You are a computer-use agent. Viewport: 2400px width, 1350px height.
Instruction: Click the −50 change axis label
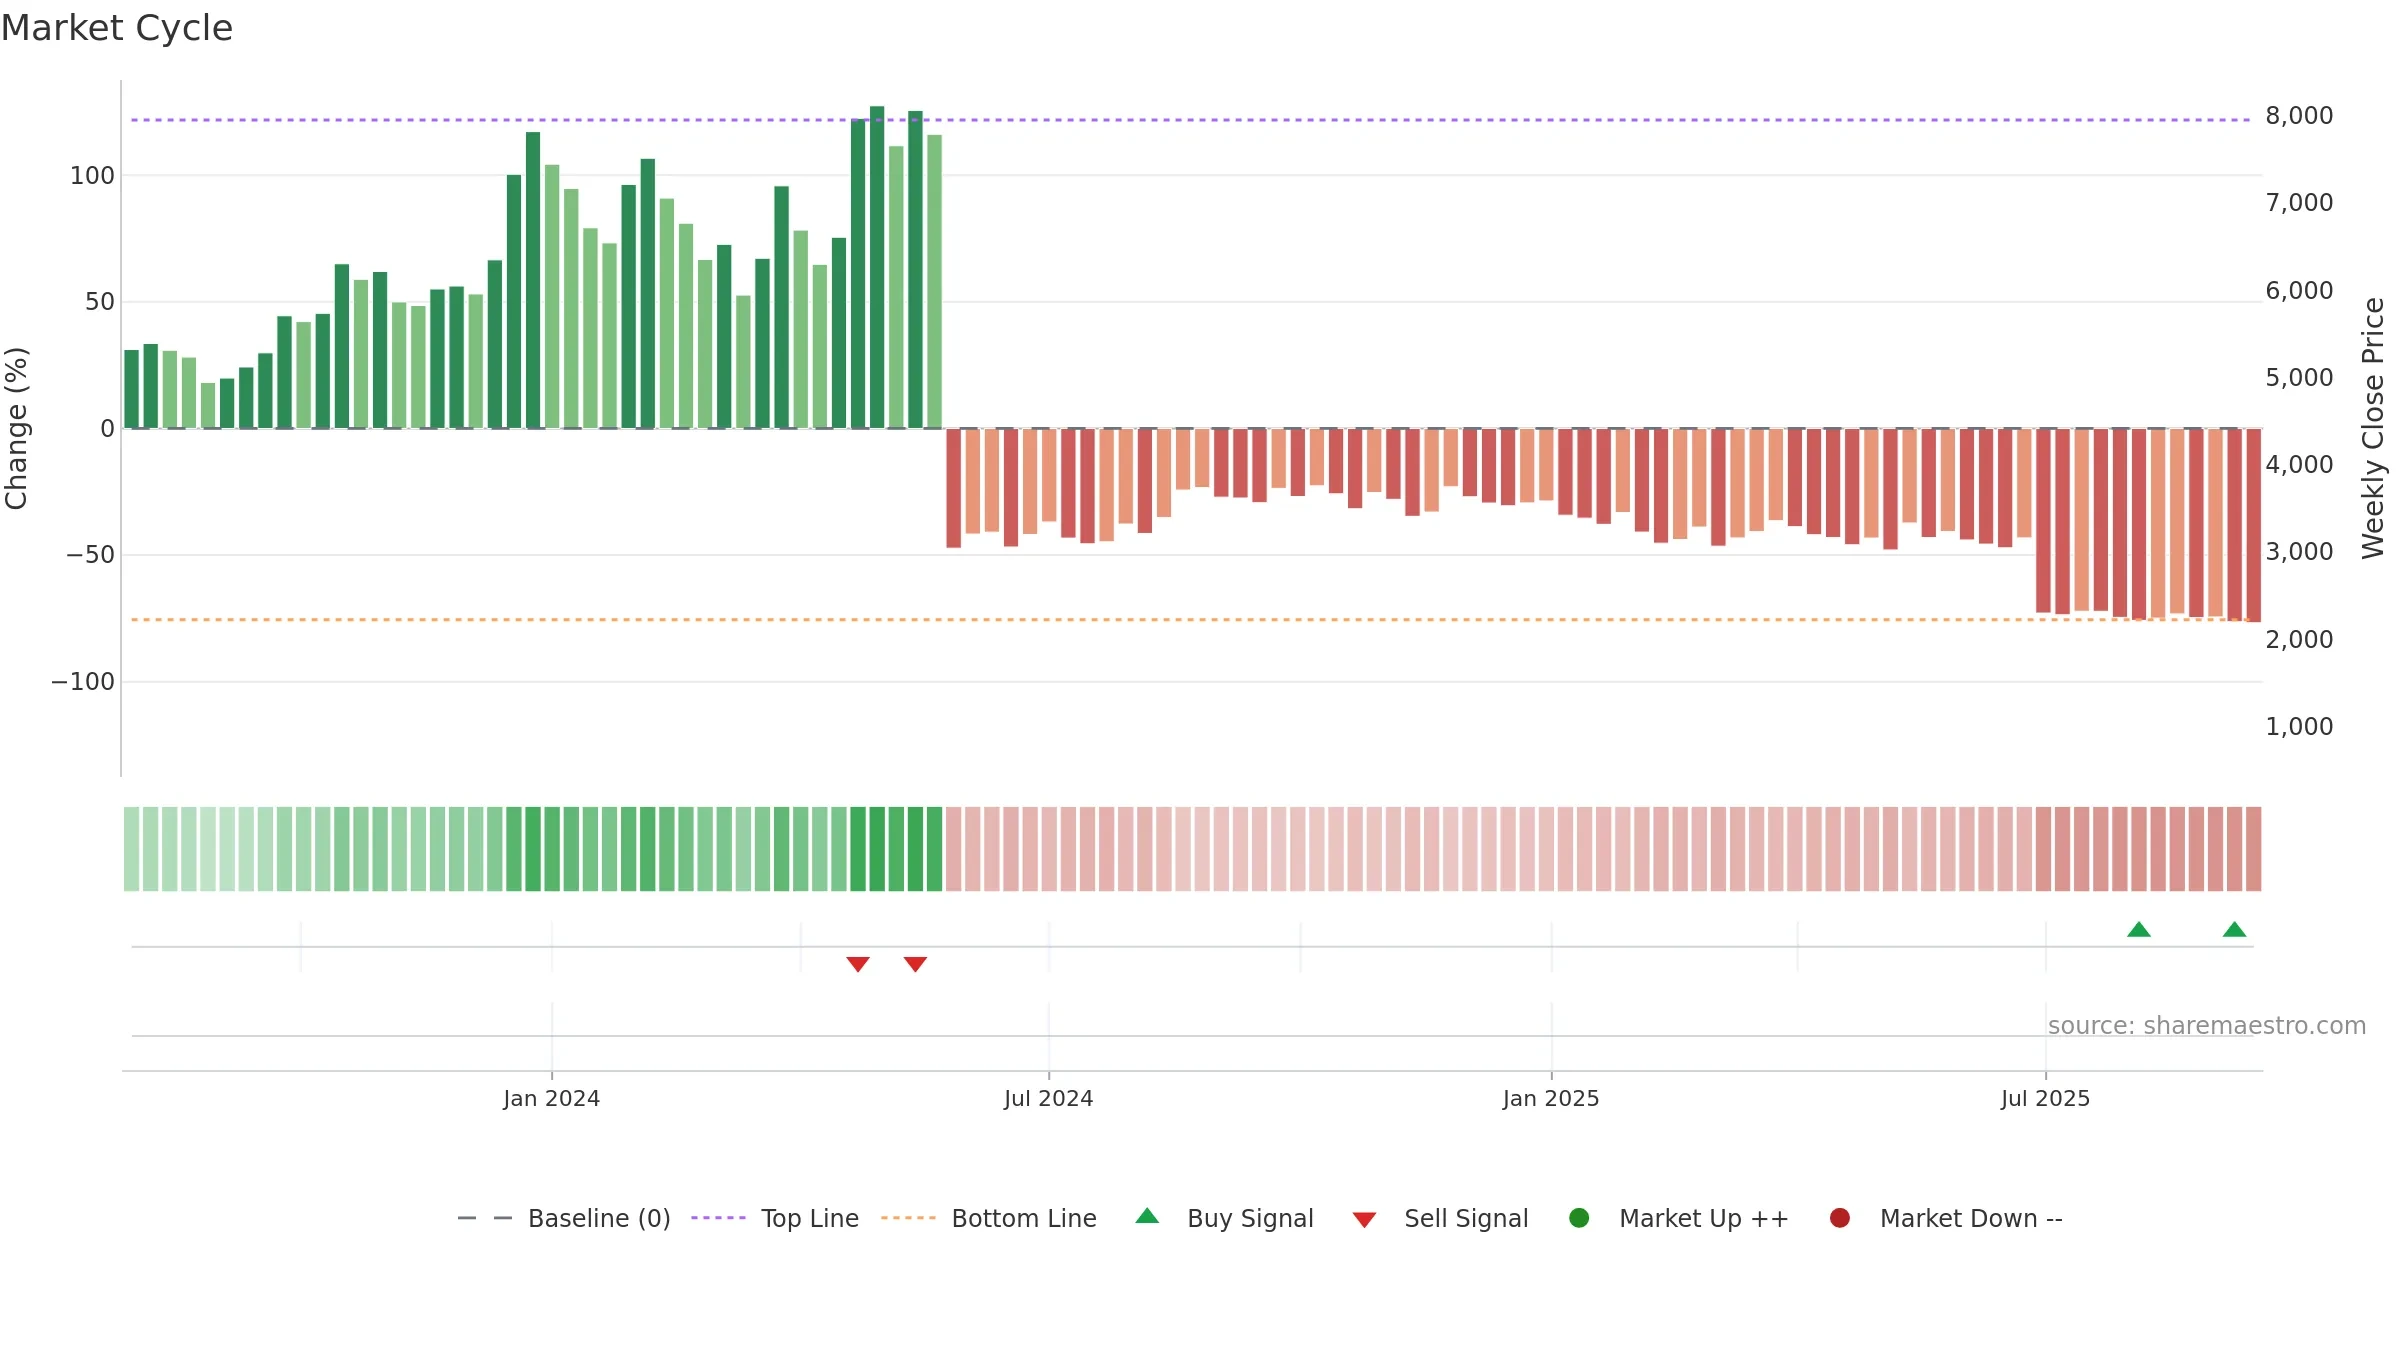pyautogui.click(x=90, y=555)
